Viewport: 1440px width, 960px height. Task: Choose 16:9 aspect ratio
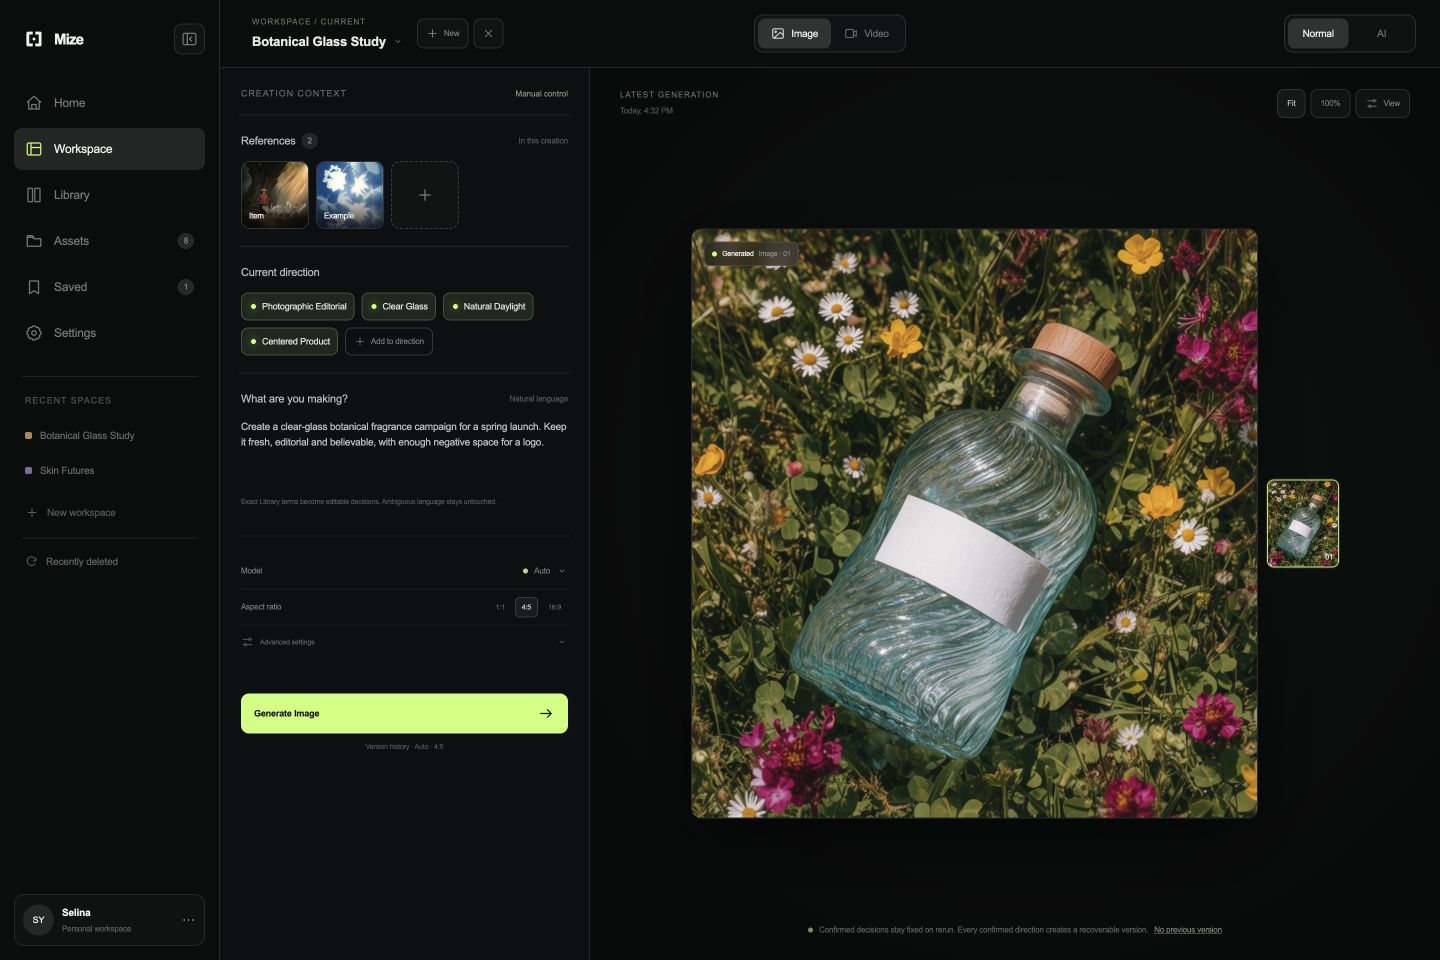coord(555,607)
